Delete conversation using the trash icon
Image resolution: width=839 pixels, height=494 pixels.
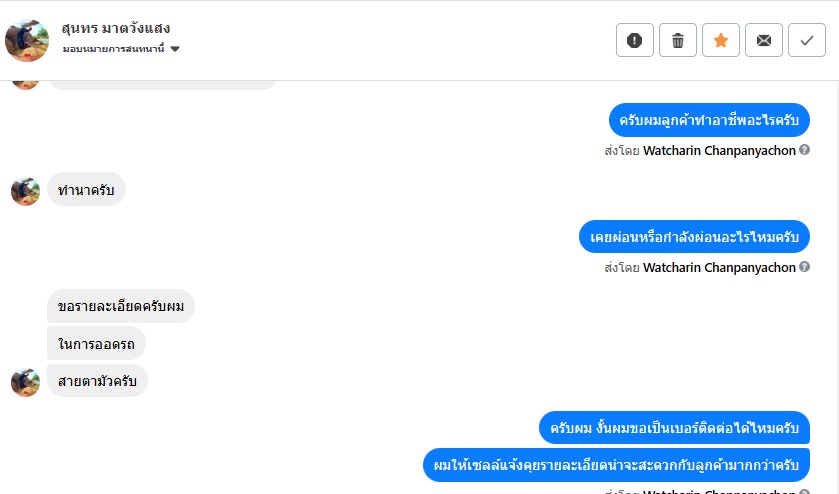coord(678,40)
